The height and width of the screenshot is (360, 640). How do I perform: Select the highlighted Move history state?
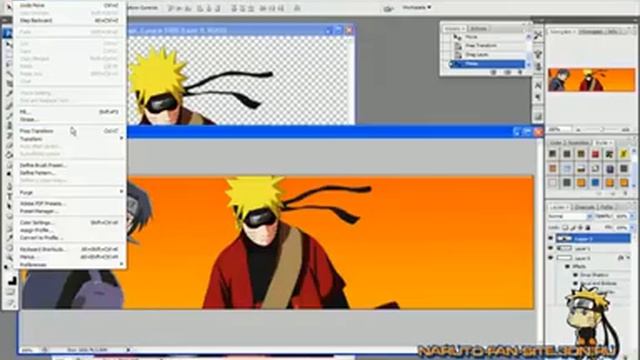click(487, 64)
